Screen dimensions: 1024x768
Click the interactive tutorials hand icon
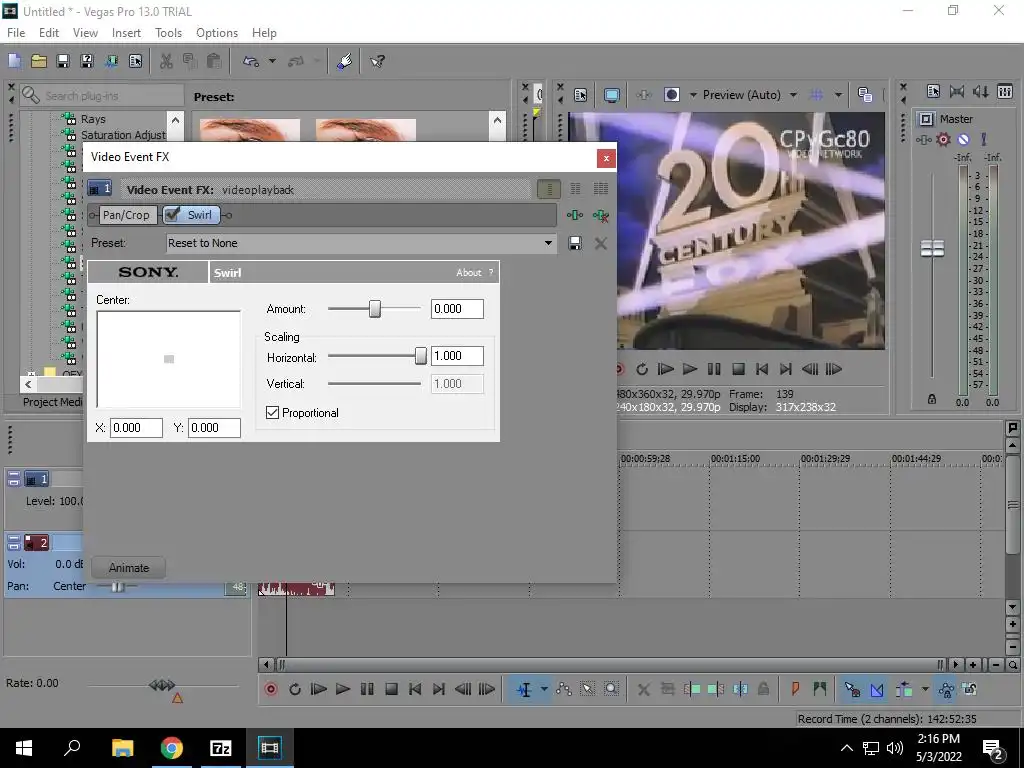(x=344, y=61)
